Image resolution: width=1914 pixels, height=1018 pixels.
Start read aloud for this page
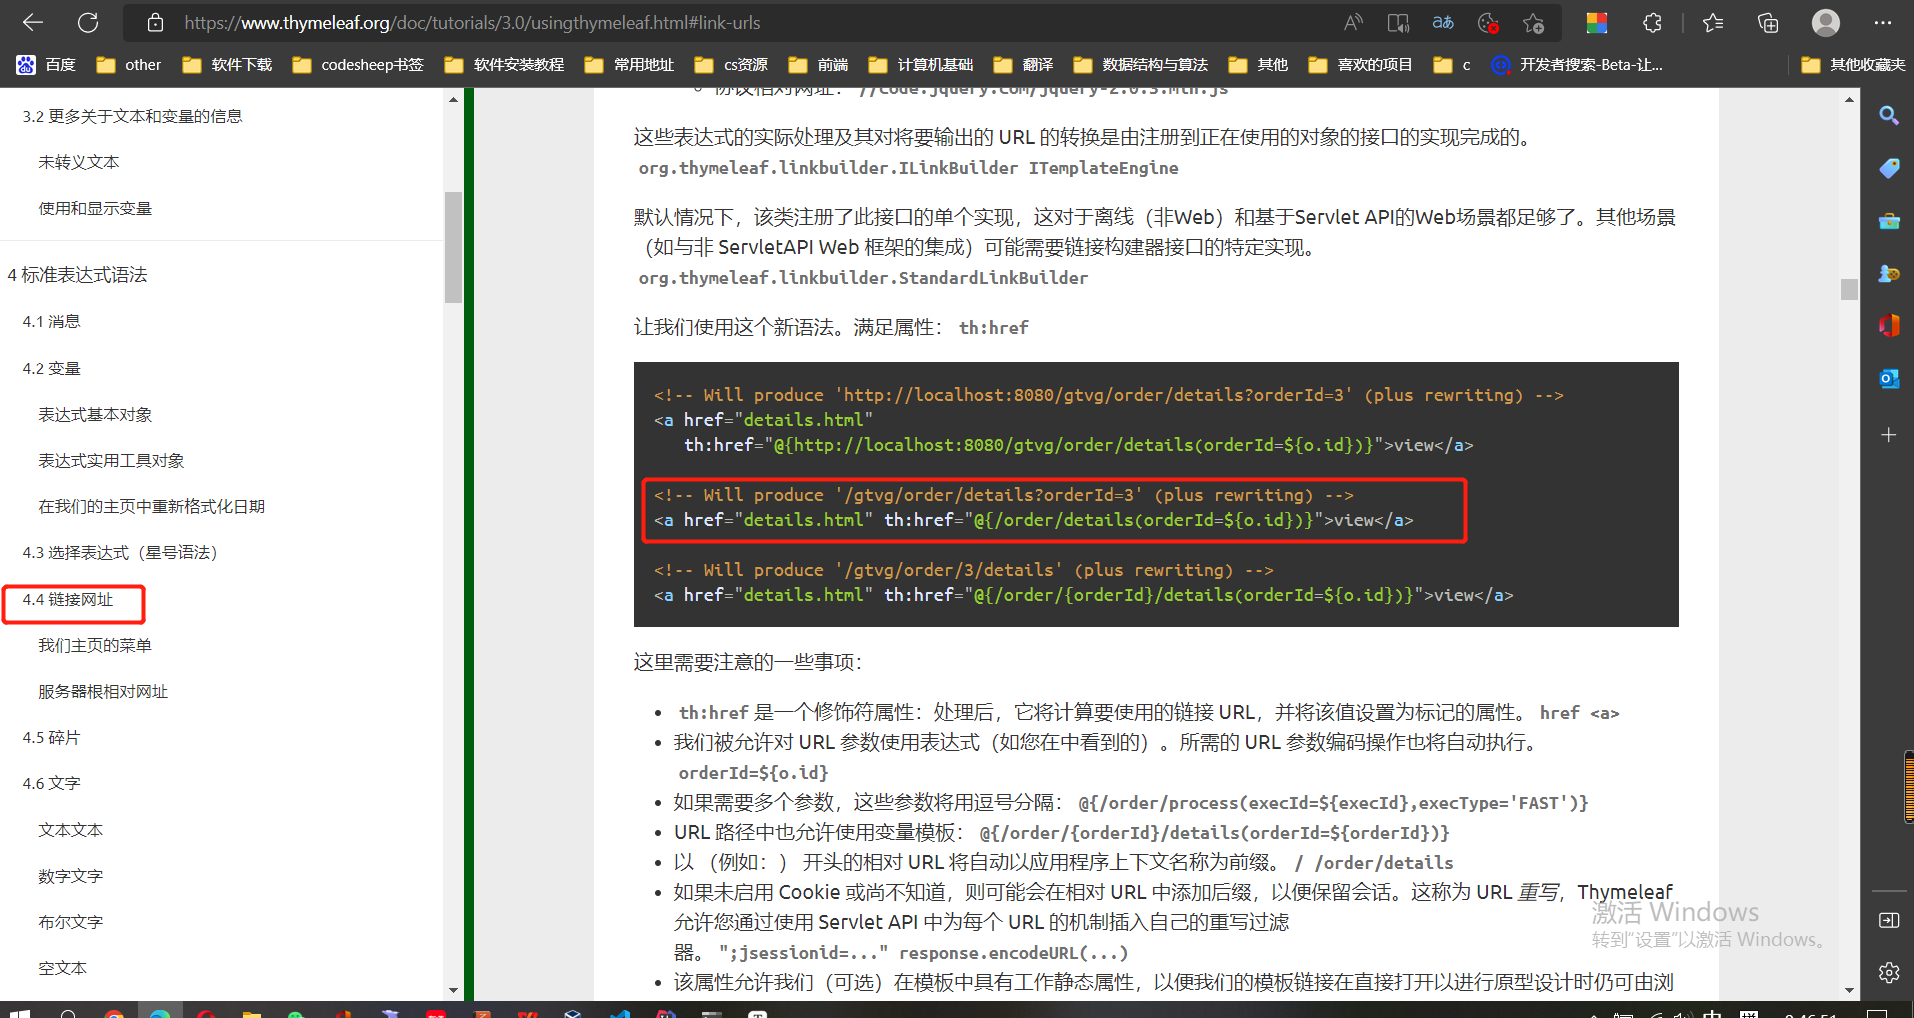(x=1353, y=22)
